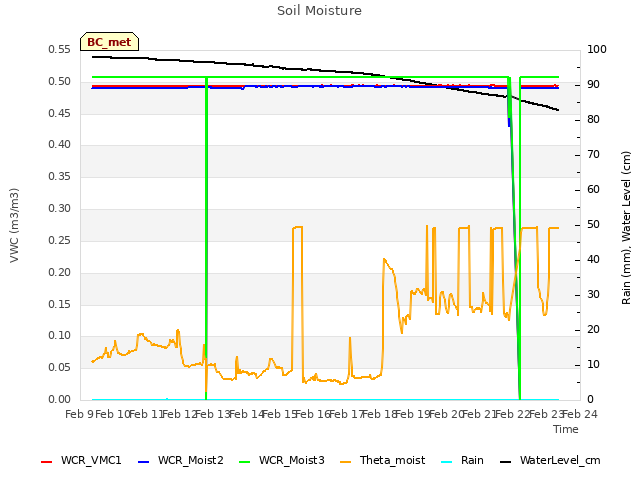Click the 10 right axis tick
Viewport: 640px width, 480px height.
593,364
